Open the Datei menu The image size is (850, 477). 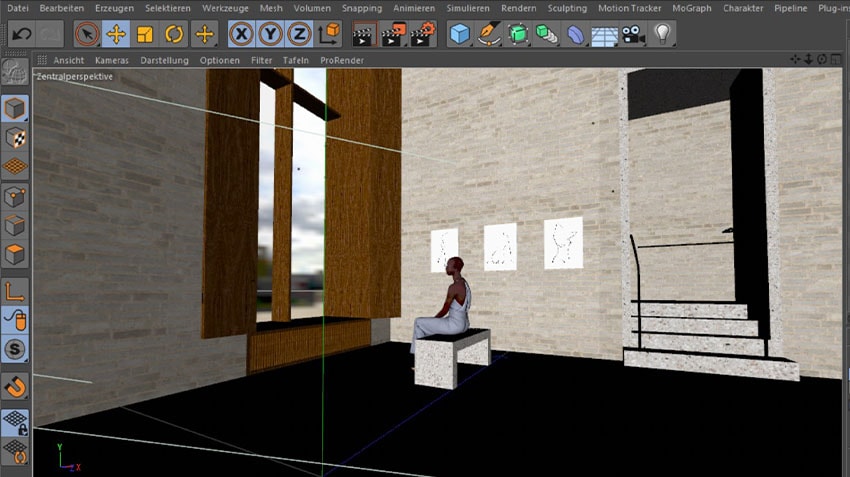point(18,8)
